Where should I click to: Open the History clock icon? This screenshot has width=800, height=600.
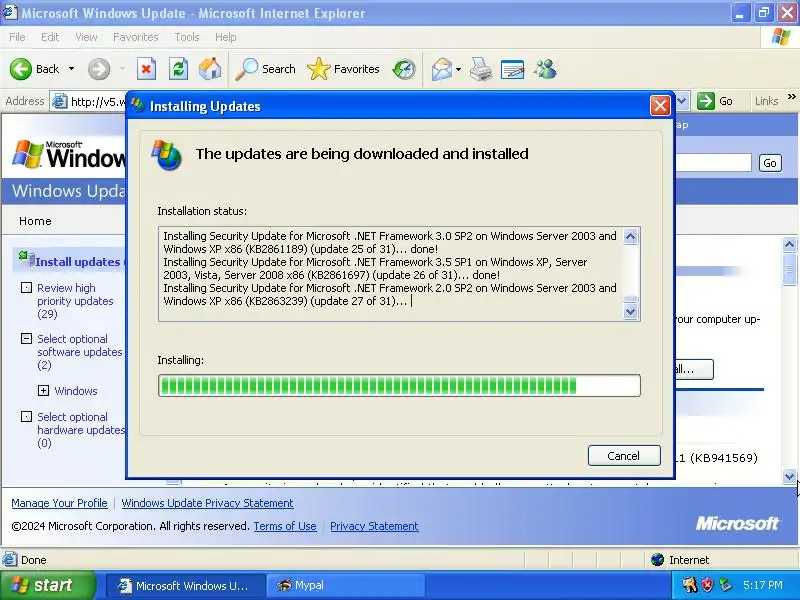tap(404, 69)
